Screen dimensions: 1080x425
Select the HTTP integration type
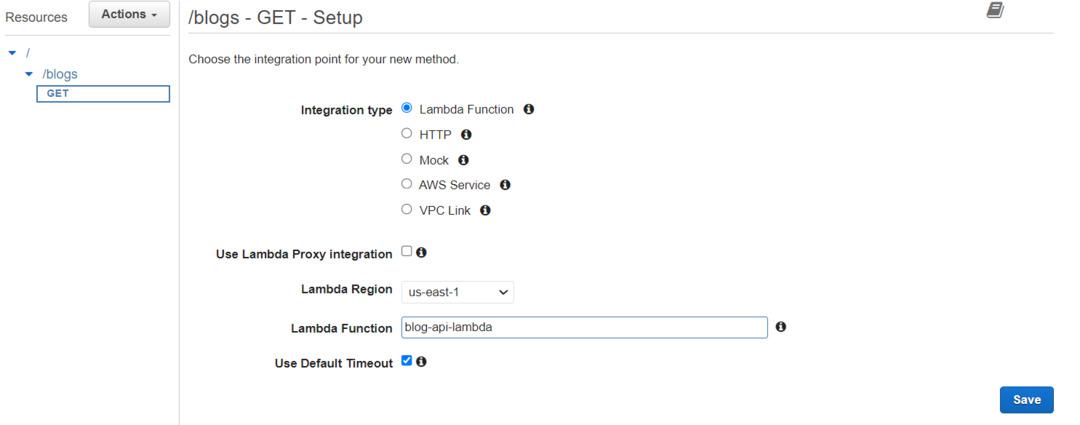click(407, 133)
